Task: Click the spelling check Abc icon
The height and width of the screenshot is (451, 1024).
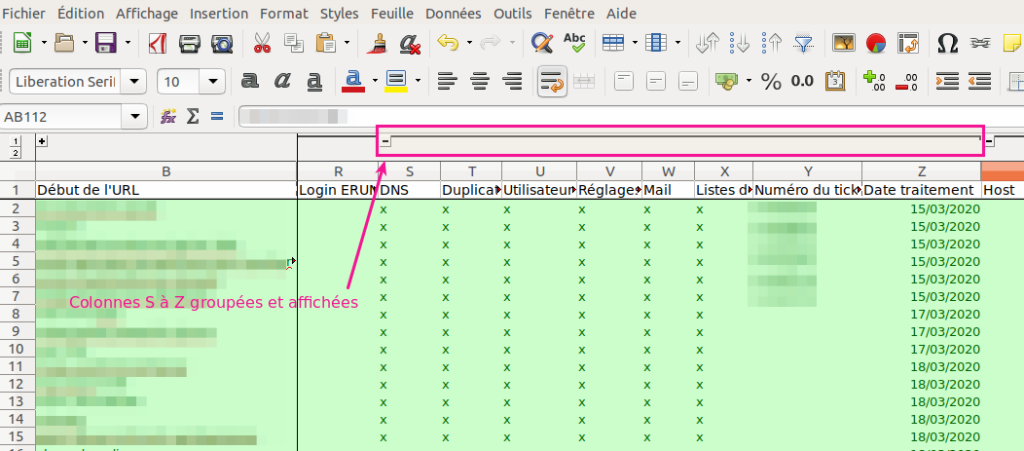Action: click(x=575, y=44)
